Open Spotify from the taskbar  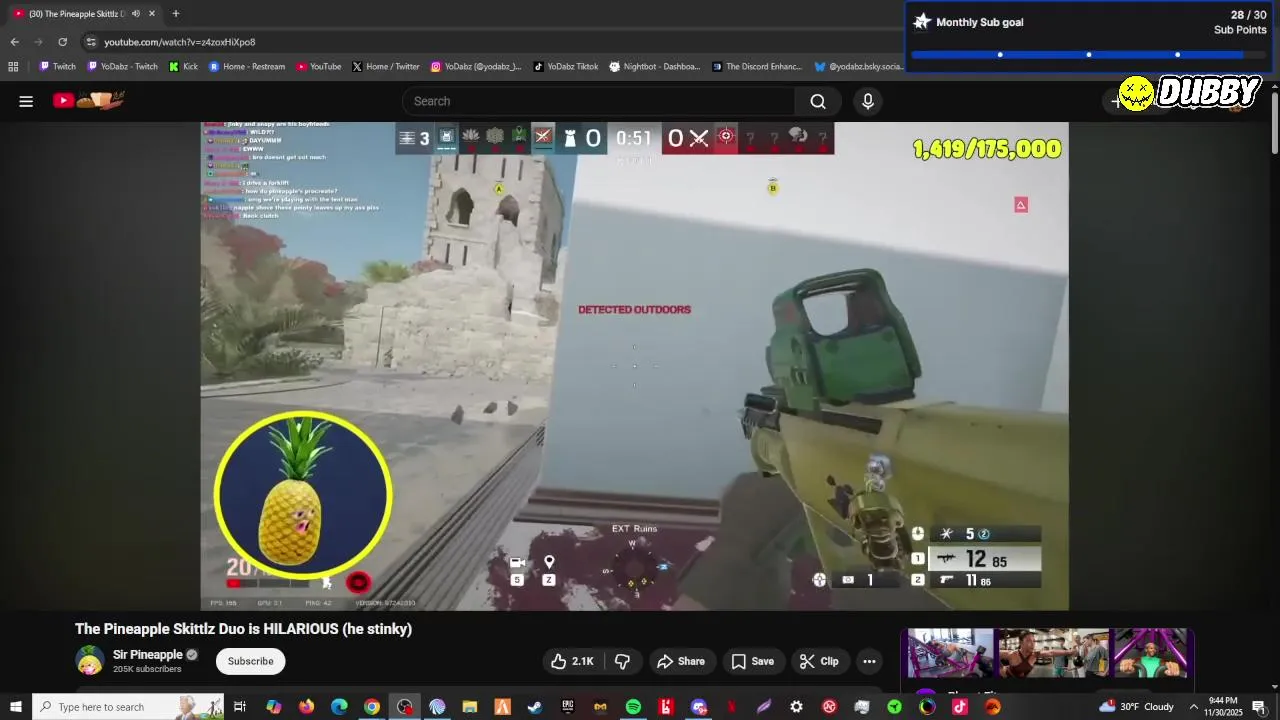633,707
